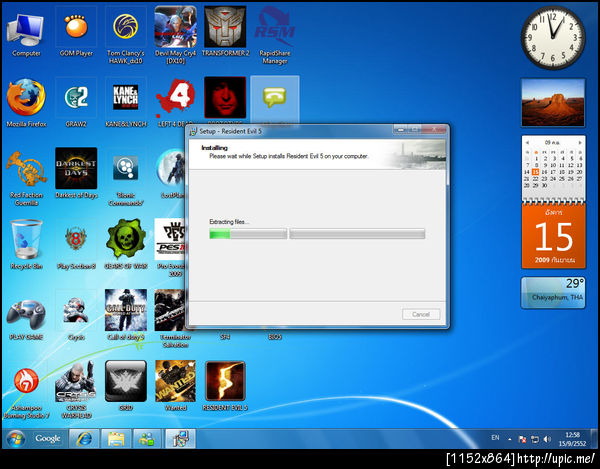Viewport: 600px width, 469px height.
Task: Click the EN language indicator
Action: click(495, 438)
